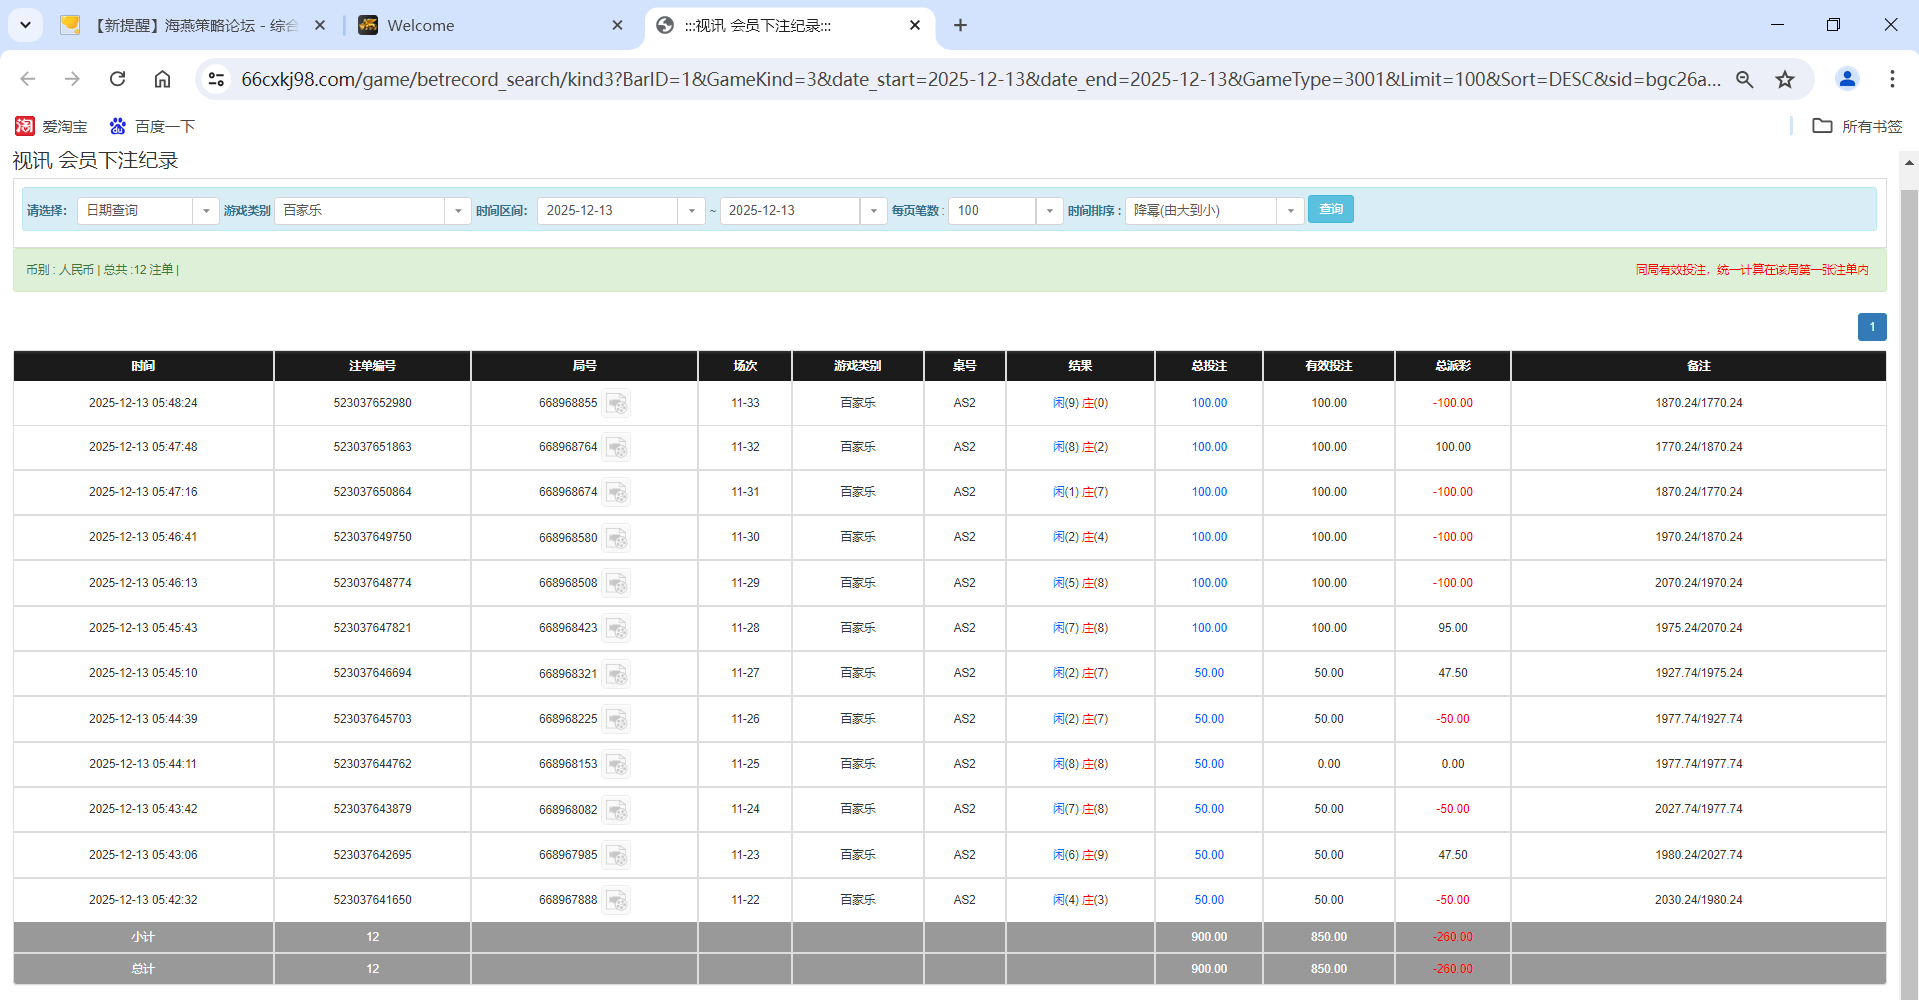Expand the 百家乐 game type dropdown
The image size is (1919, 1000).
(x=458, y=211)
